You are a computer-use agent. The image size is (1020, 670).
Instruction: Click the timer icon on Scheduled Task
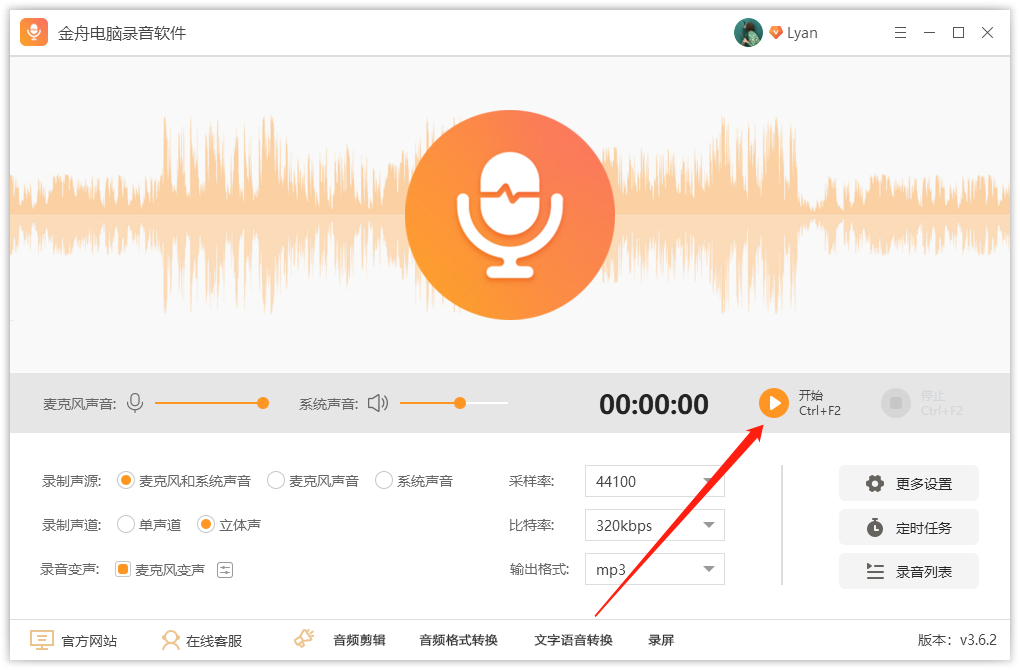875,527
